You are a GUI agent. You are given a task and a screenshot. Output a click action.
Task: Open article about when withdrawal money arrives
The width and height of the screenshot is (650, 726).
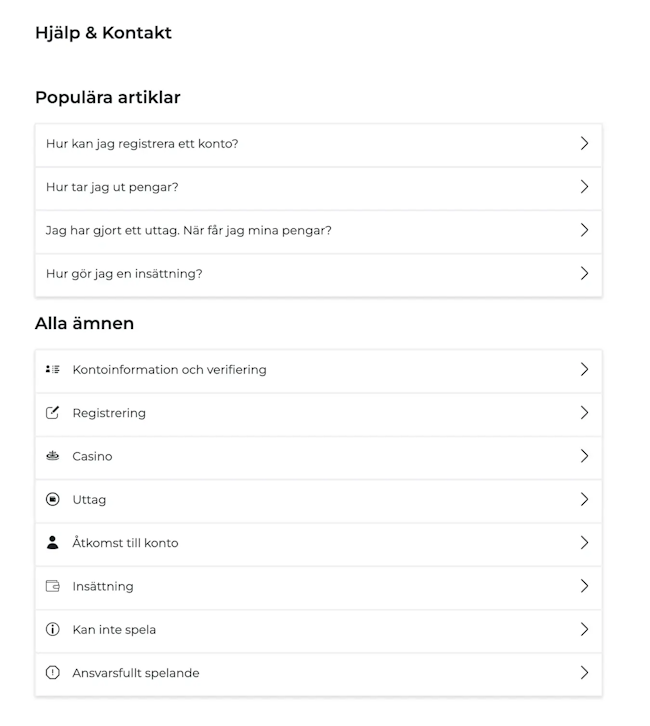[x=319, y=230]
